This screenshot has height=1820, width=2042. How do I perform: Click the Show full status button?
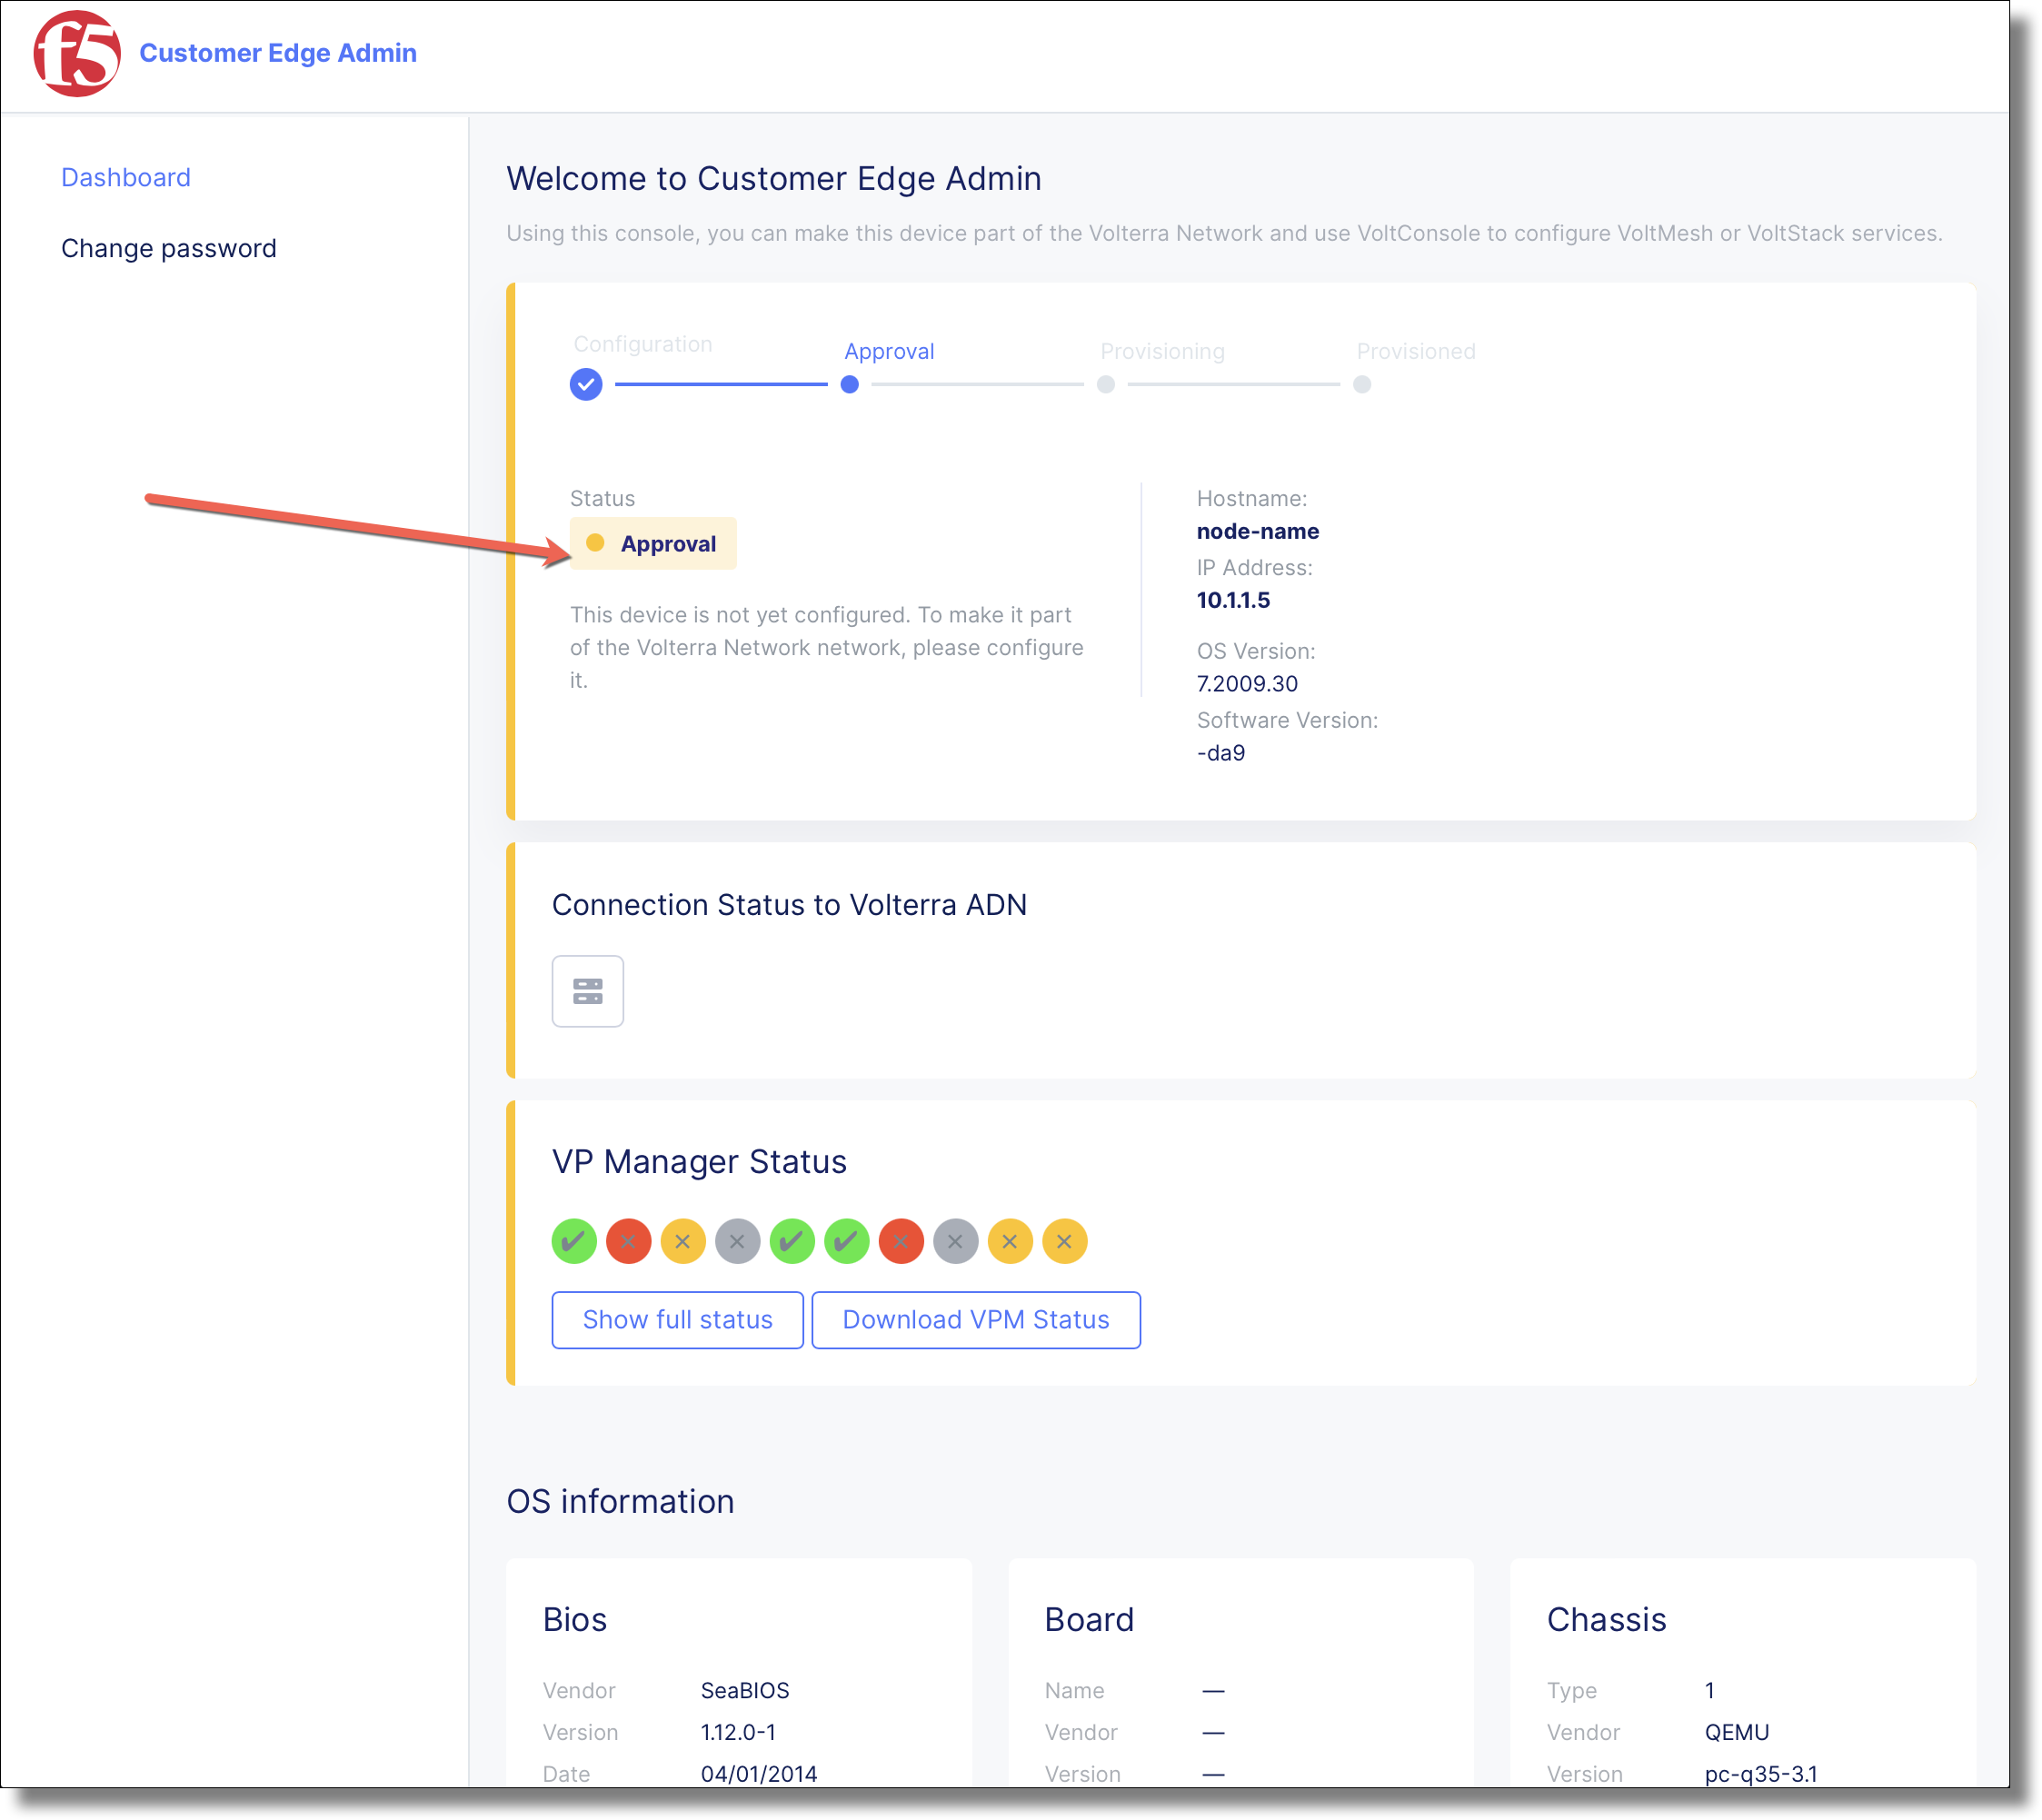pos(678,1320)
